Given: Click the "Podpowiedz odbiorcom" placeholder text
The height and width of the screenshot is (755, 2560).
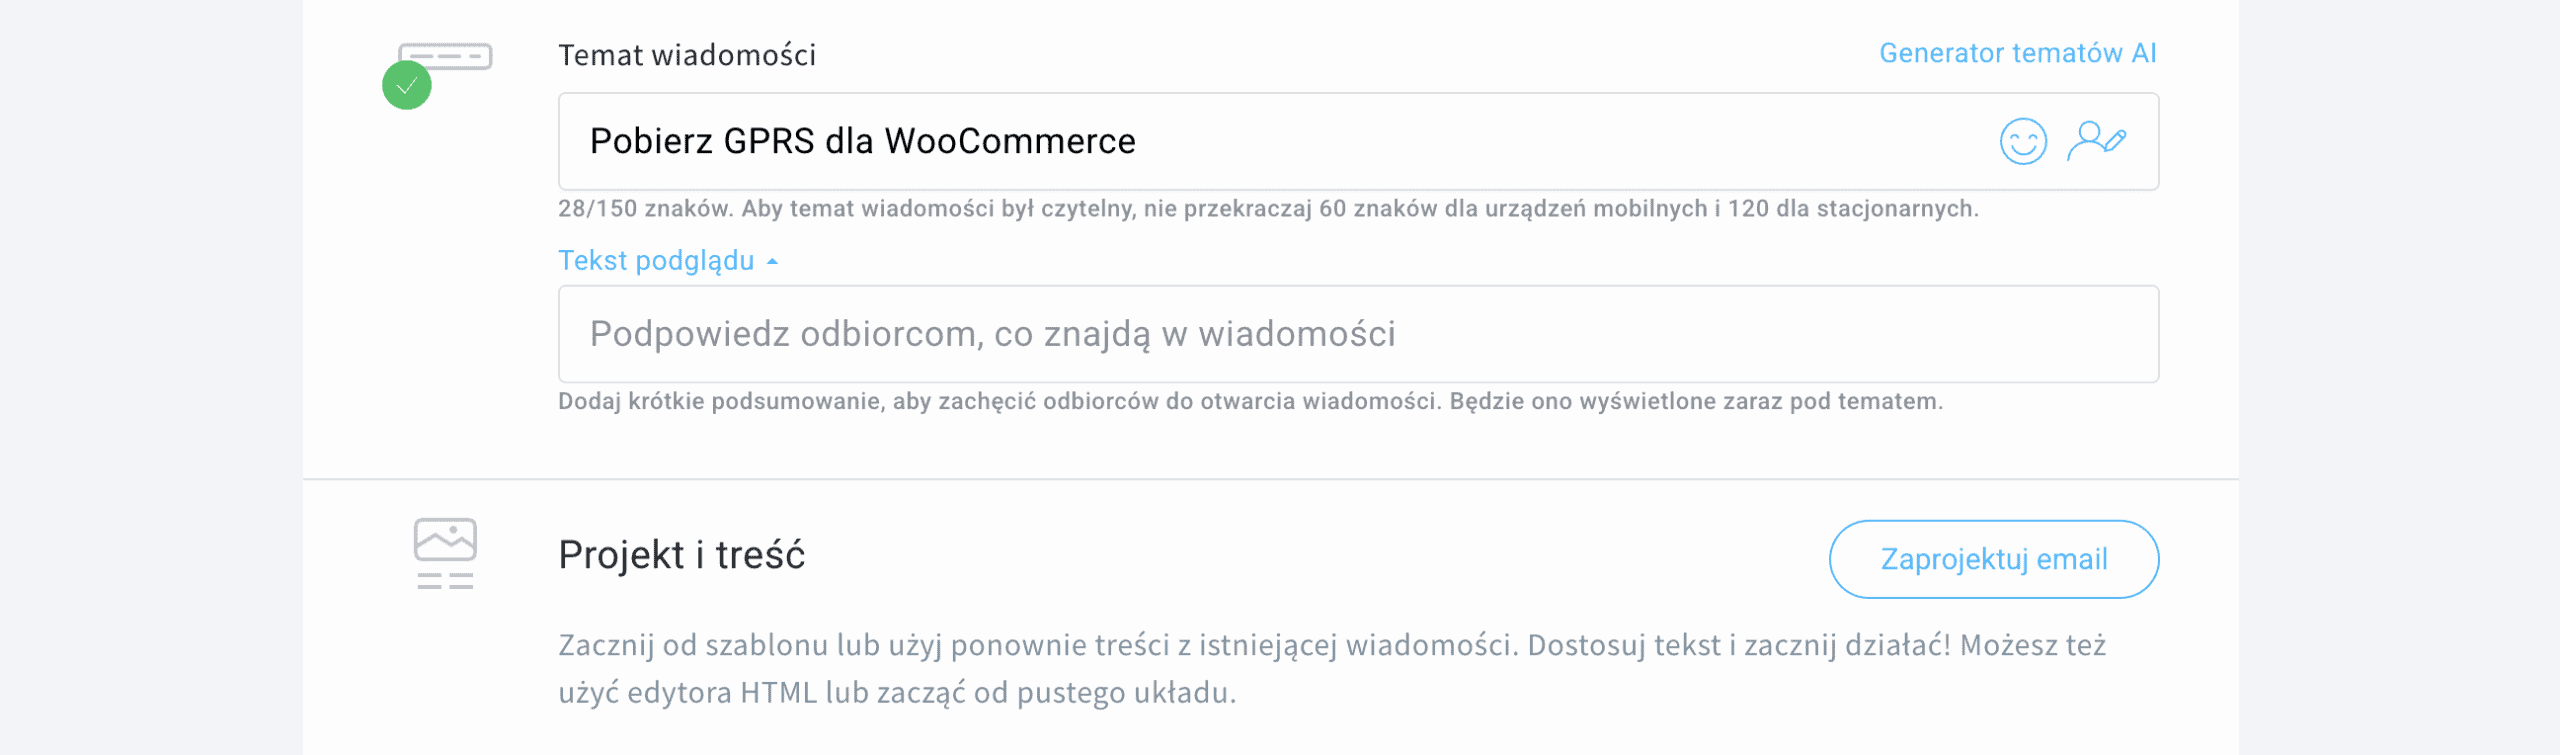Looking at the screenshot, I should pyautogui.click(x=992, y=334).
